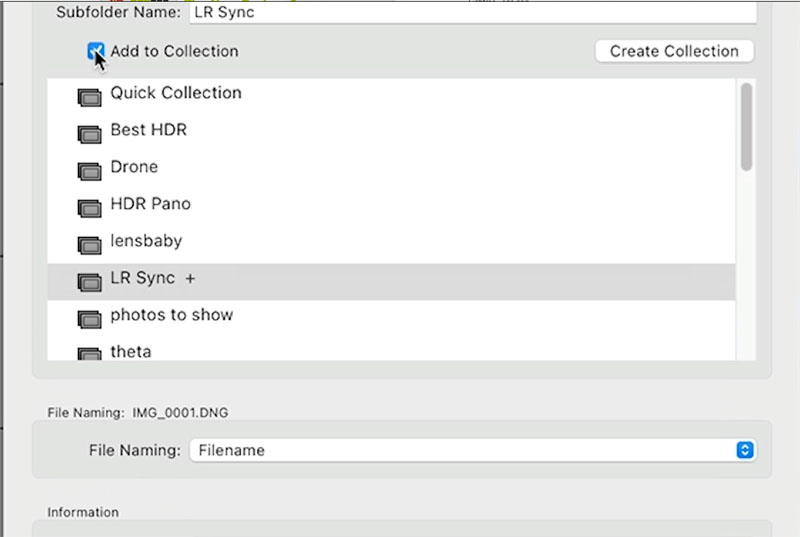This screenshot has width=800, height=537.
Task: Click the collection list scrollbar thumb
Action: pos(746,126)
